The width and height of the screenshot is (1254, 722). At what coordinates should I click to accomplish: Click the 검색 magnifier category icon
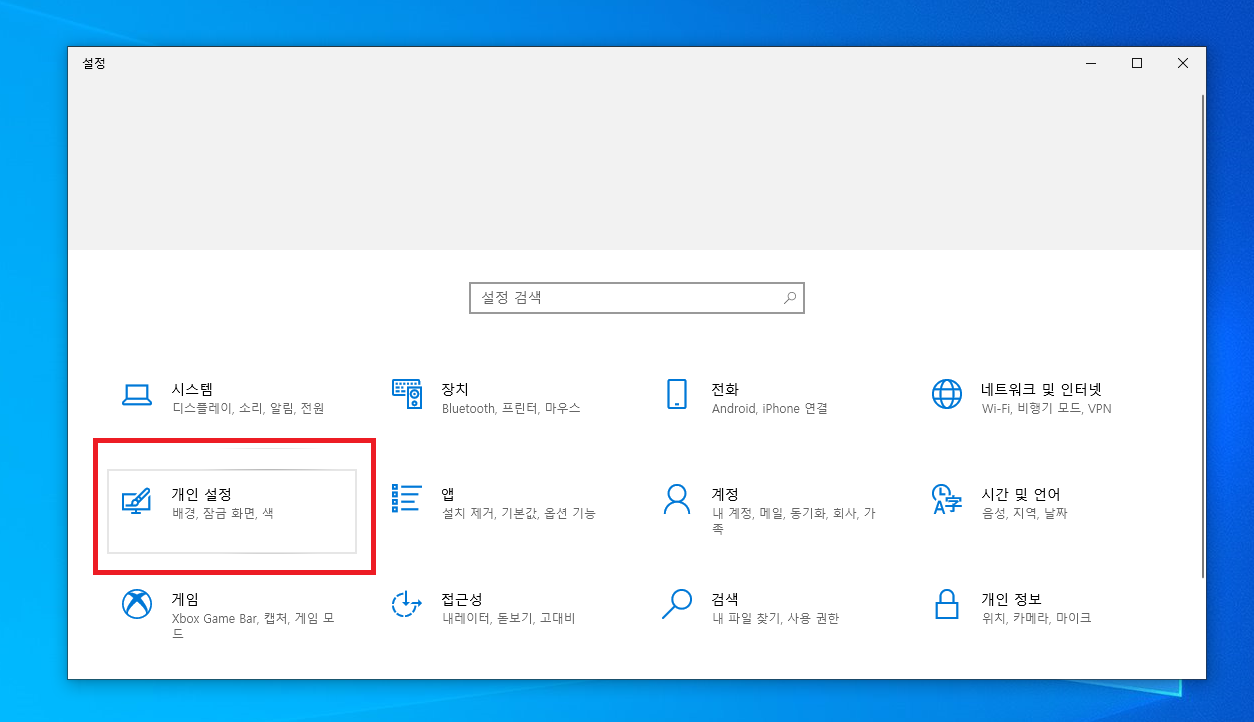[x=677, y=603]
